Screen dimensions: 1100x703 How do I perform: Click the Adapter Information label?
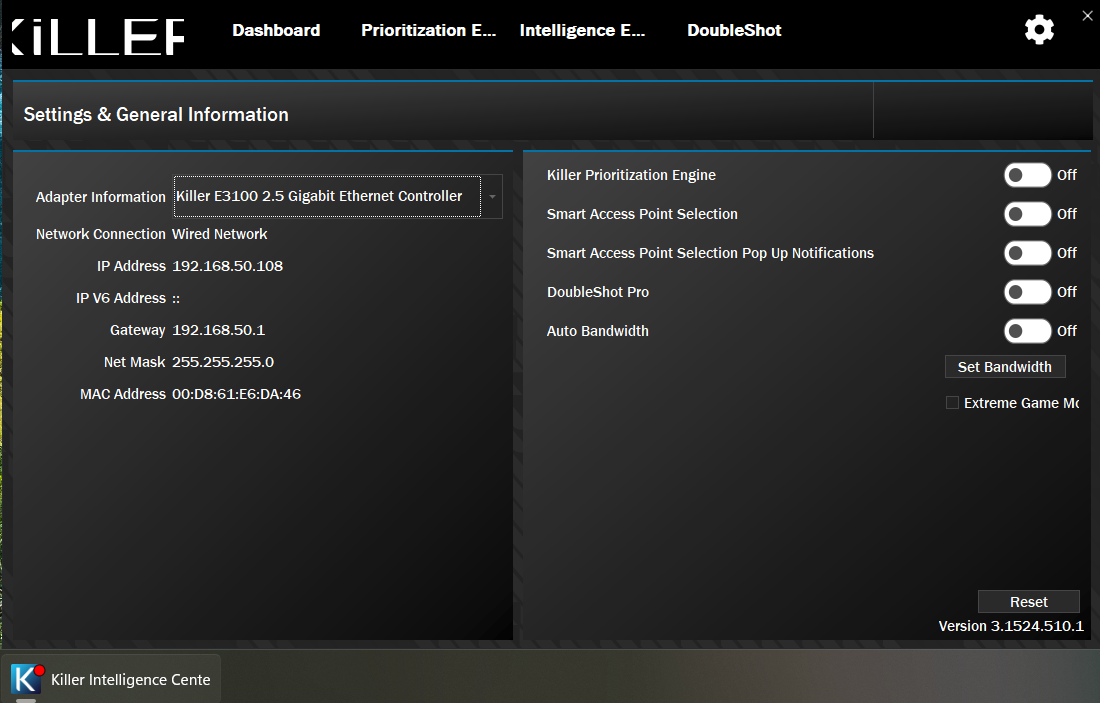(100, 197)
